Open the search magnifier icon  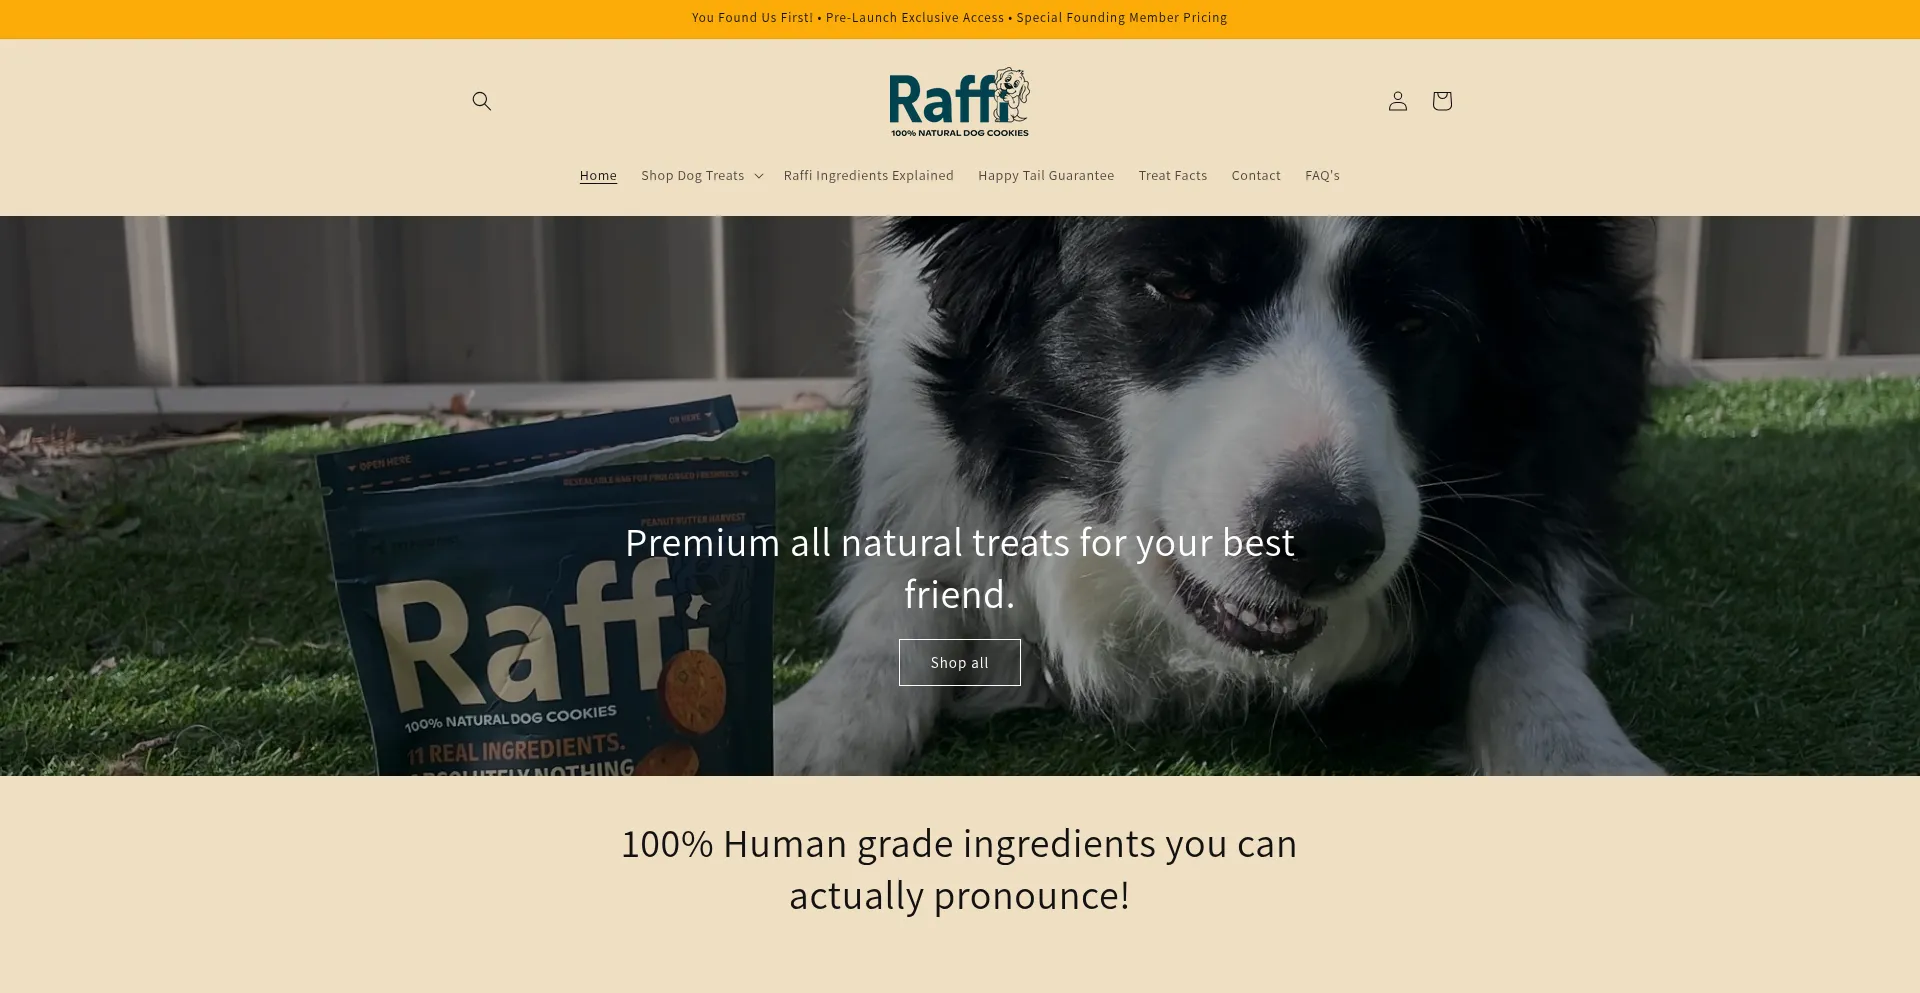[481, 101]
